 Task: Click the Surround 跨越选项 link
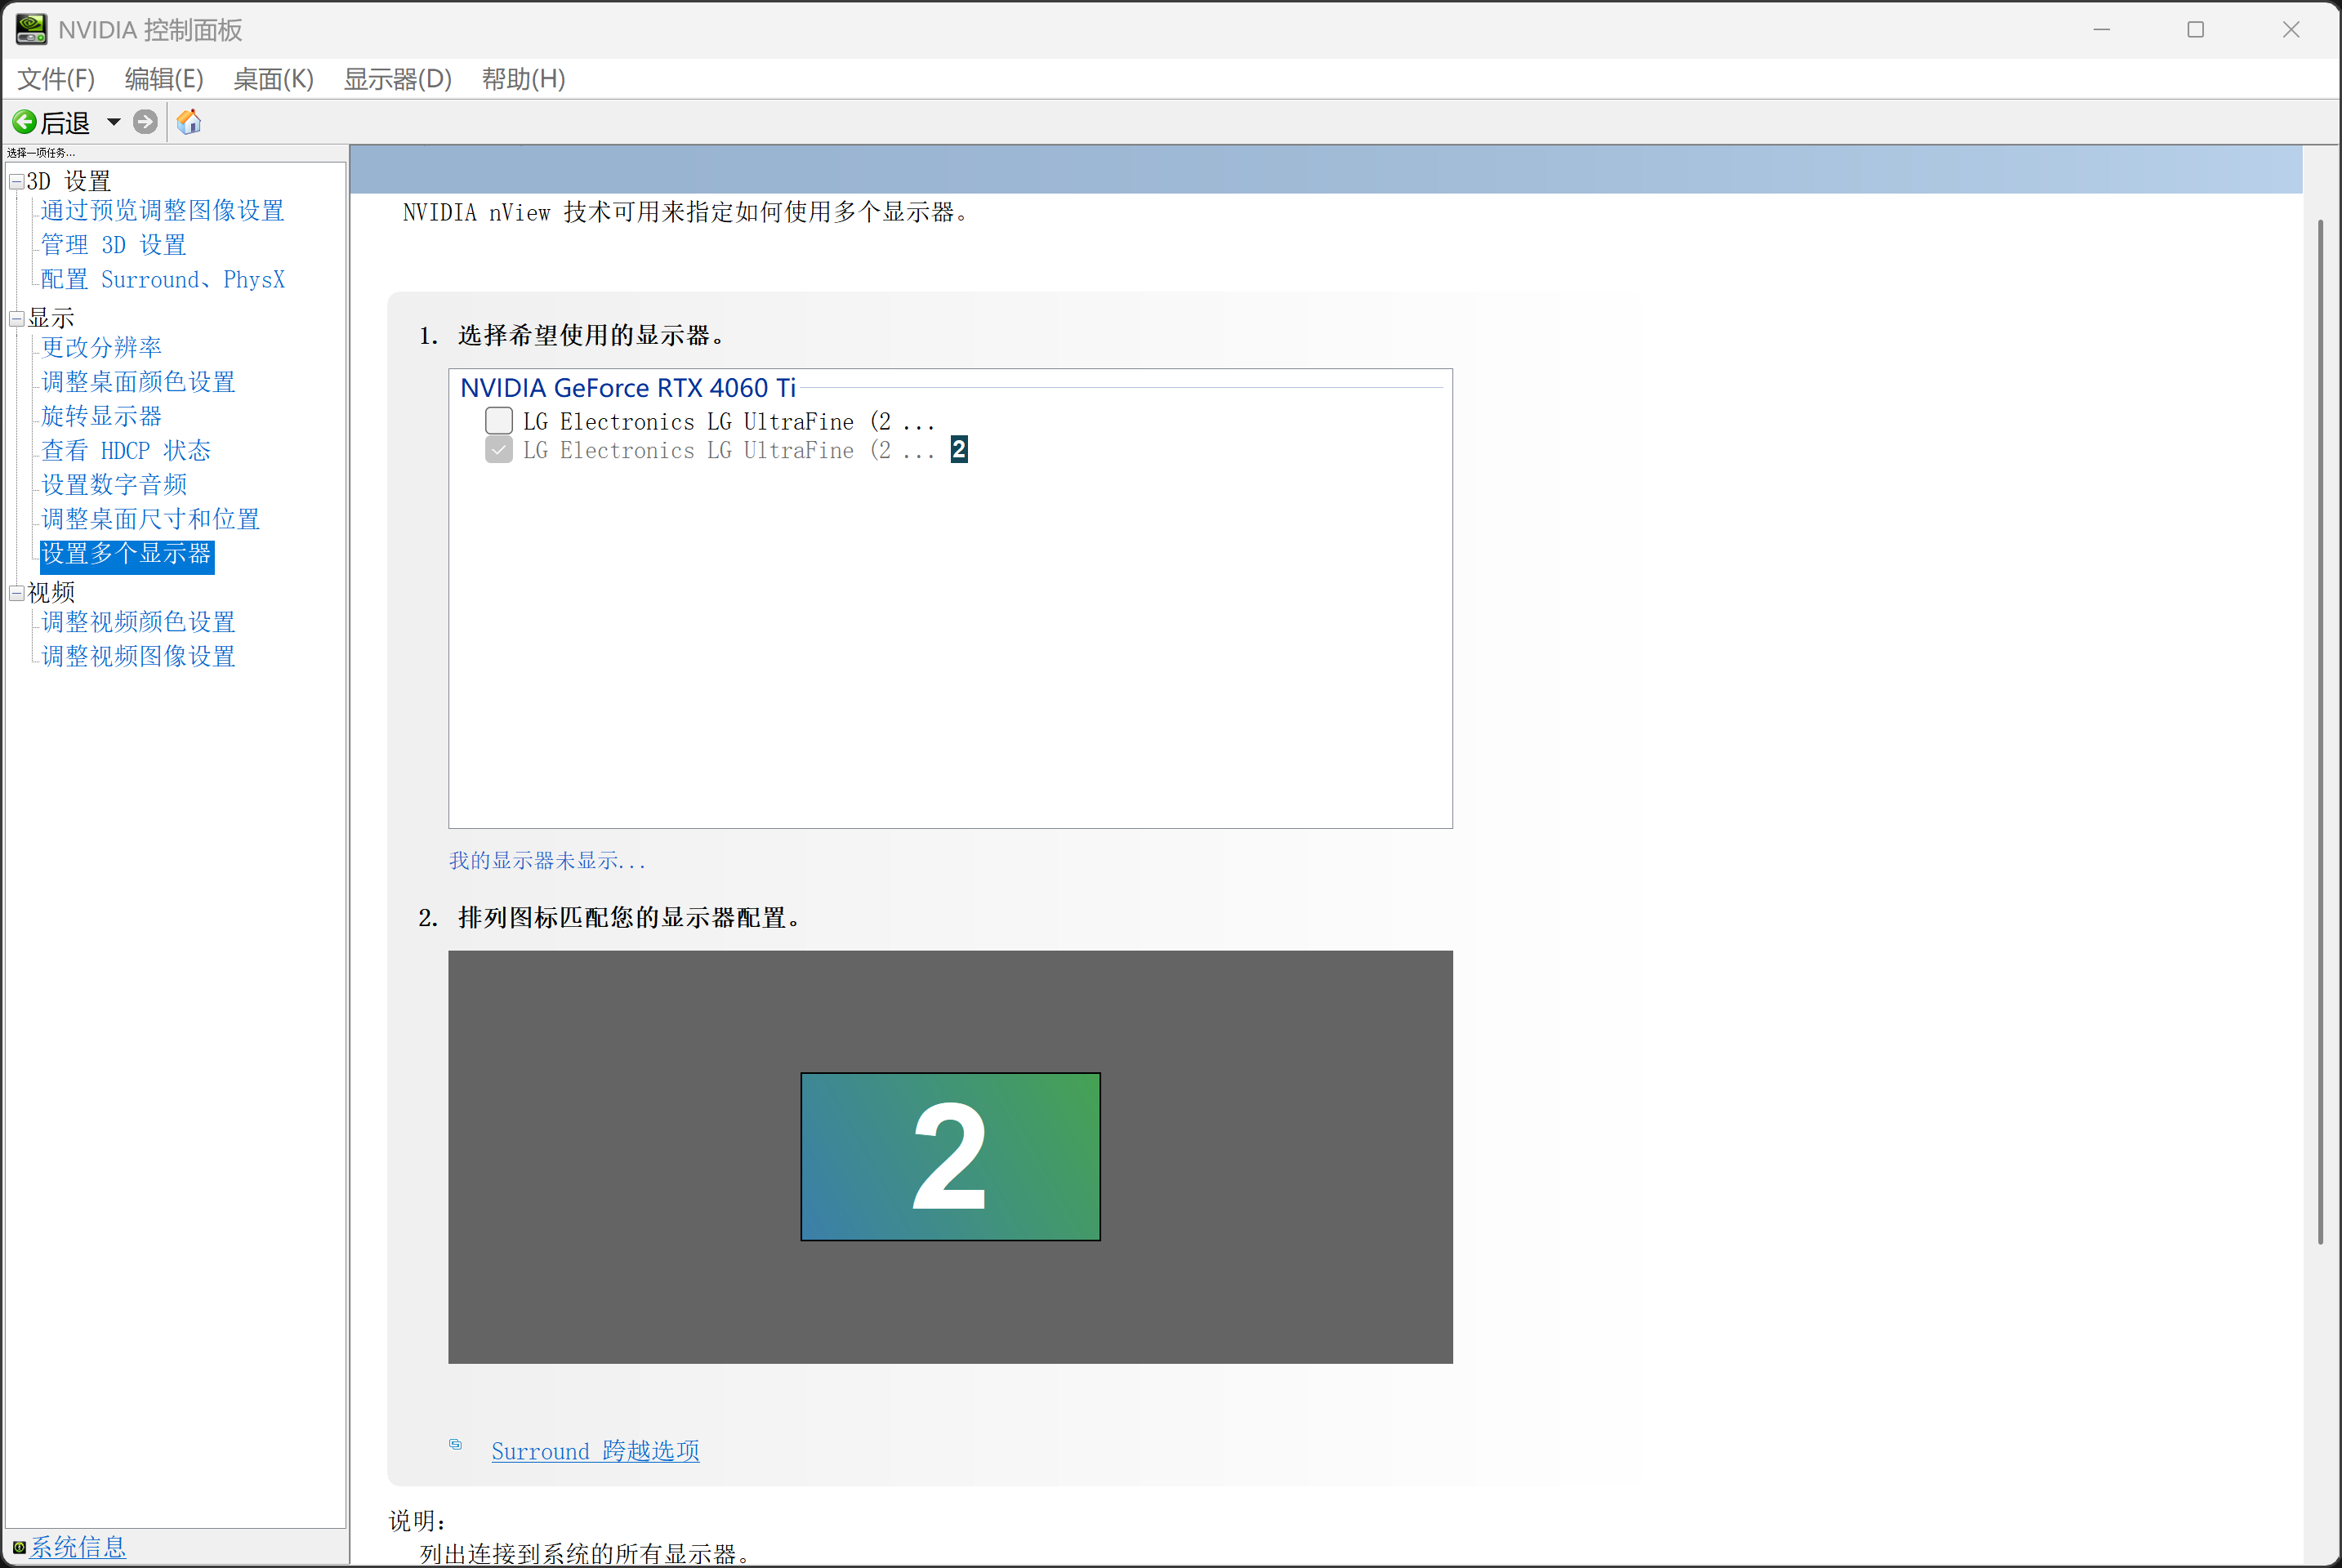coord(595,1451)
